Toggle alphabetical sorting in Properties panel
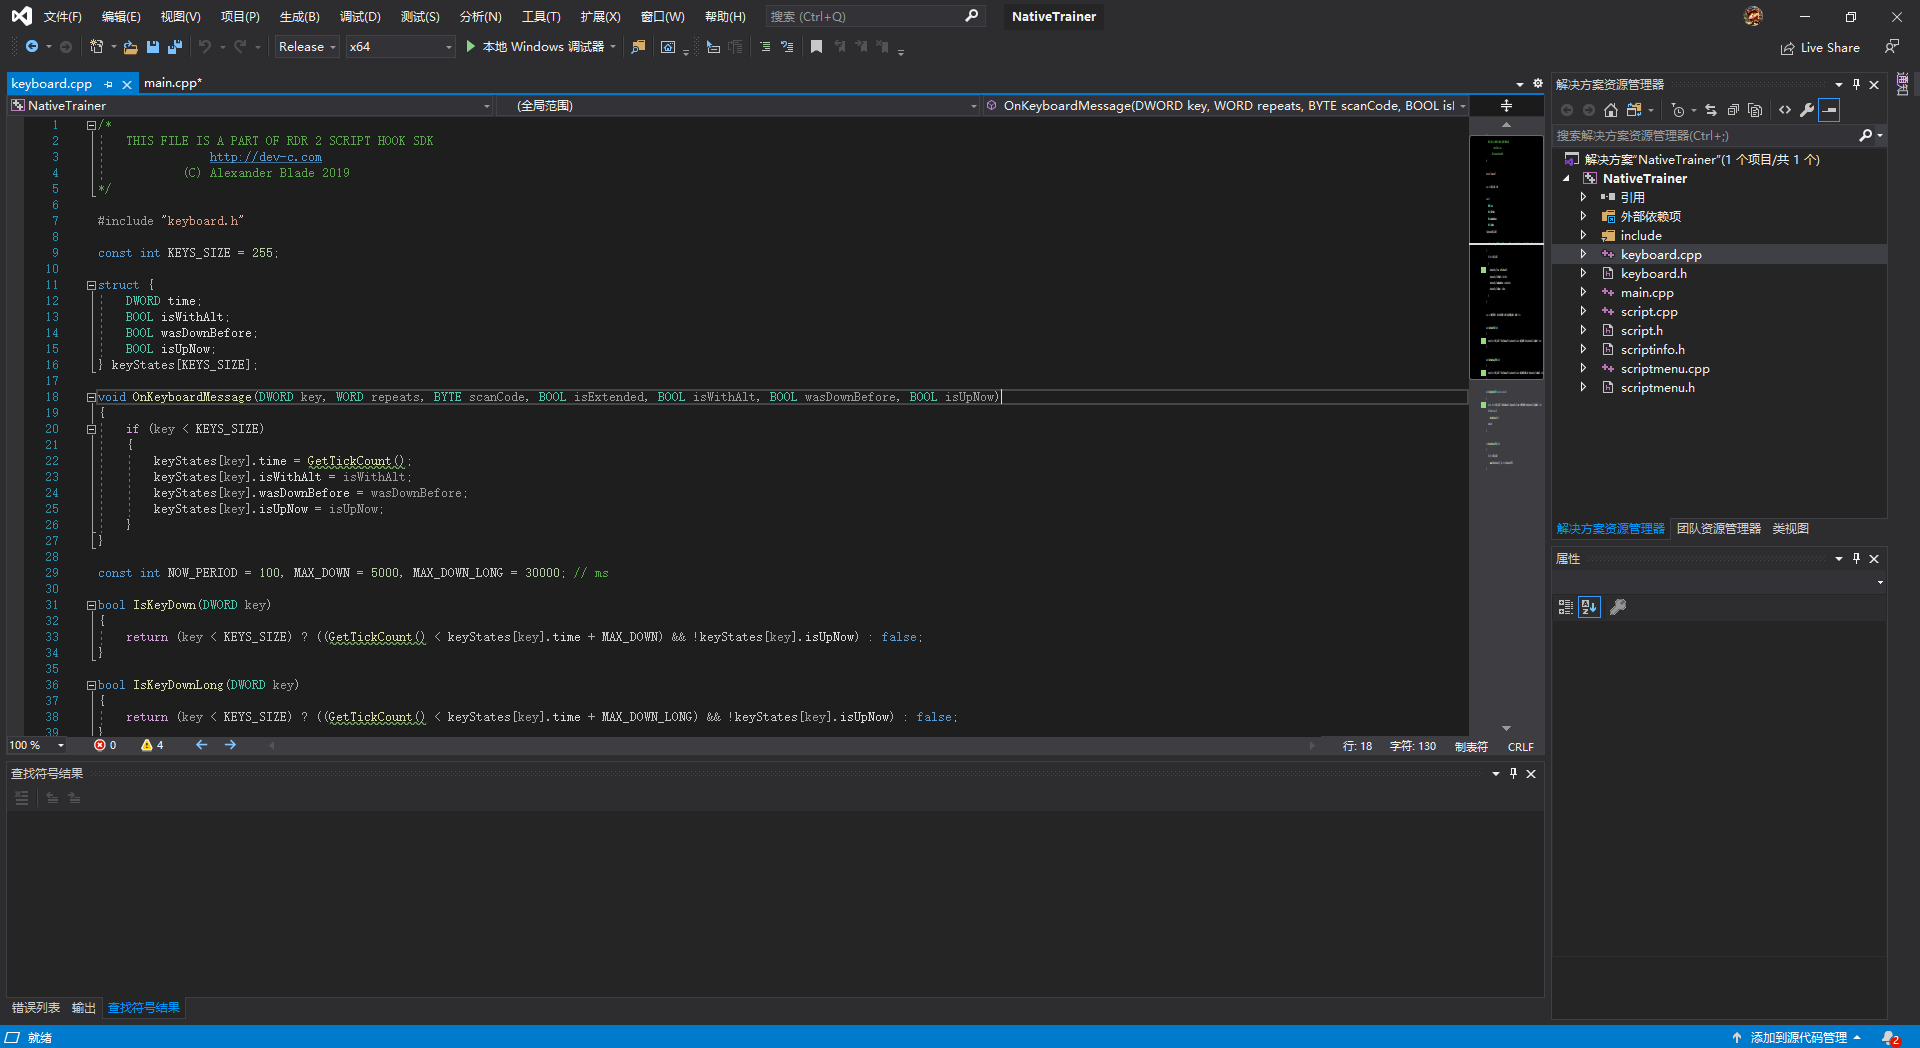The width and height of the screenshot is (1920, 1048). pos(1589,607)
